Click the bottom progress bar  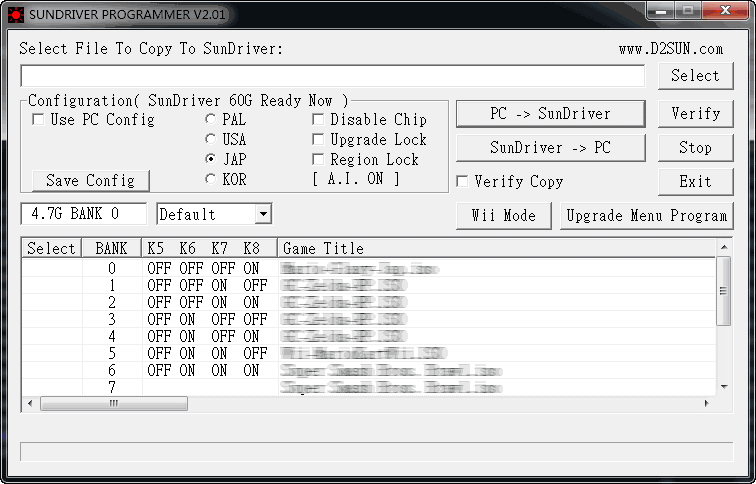tap(376, 452)
